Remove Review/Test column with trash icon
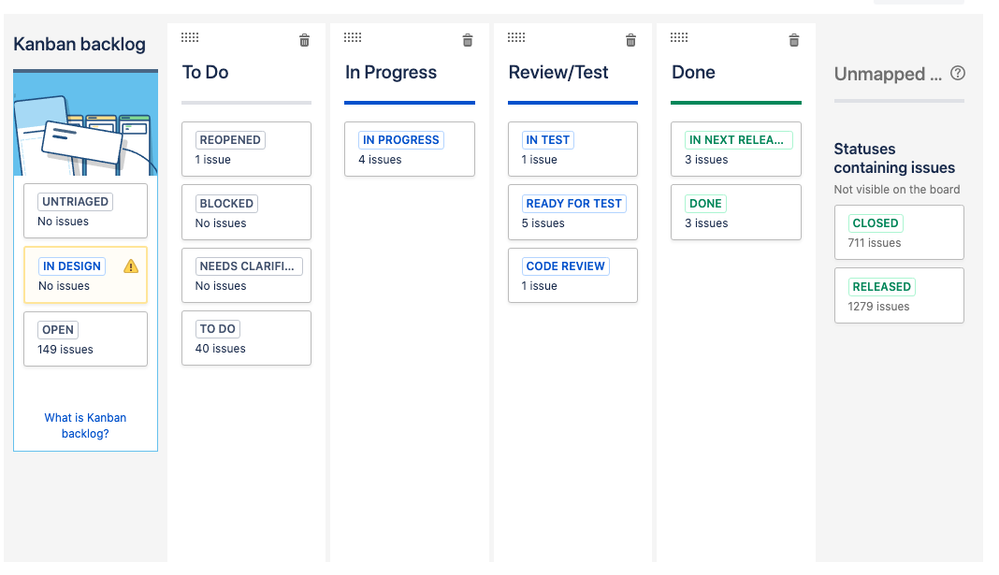The height and width of the screenshot is (575, 999). [631, 41]
